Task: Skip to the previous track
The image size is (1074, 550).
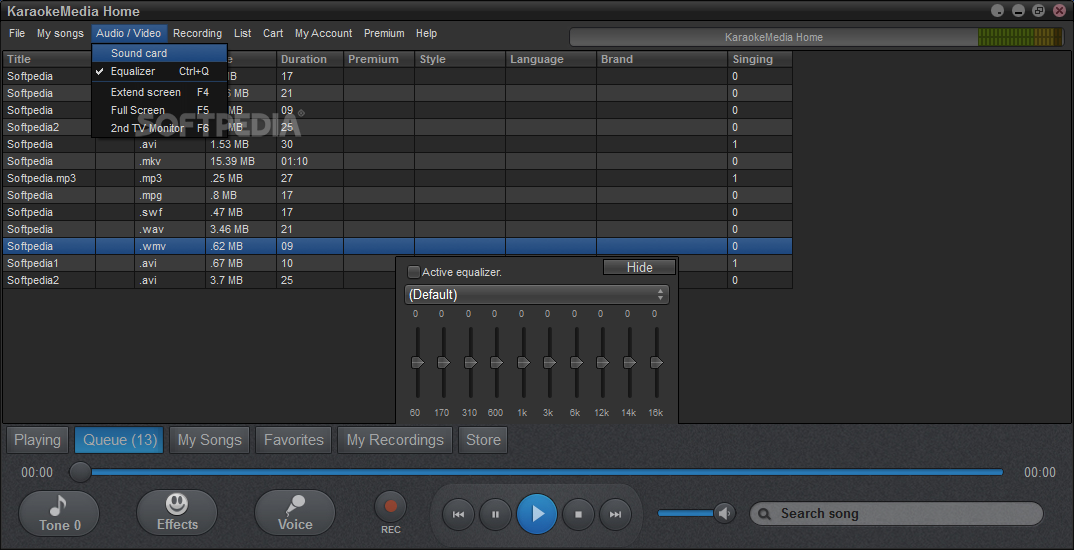Action: pos(458,514)
